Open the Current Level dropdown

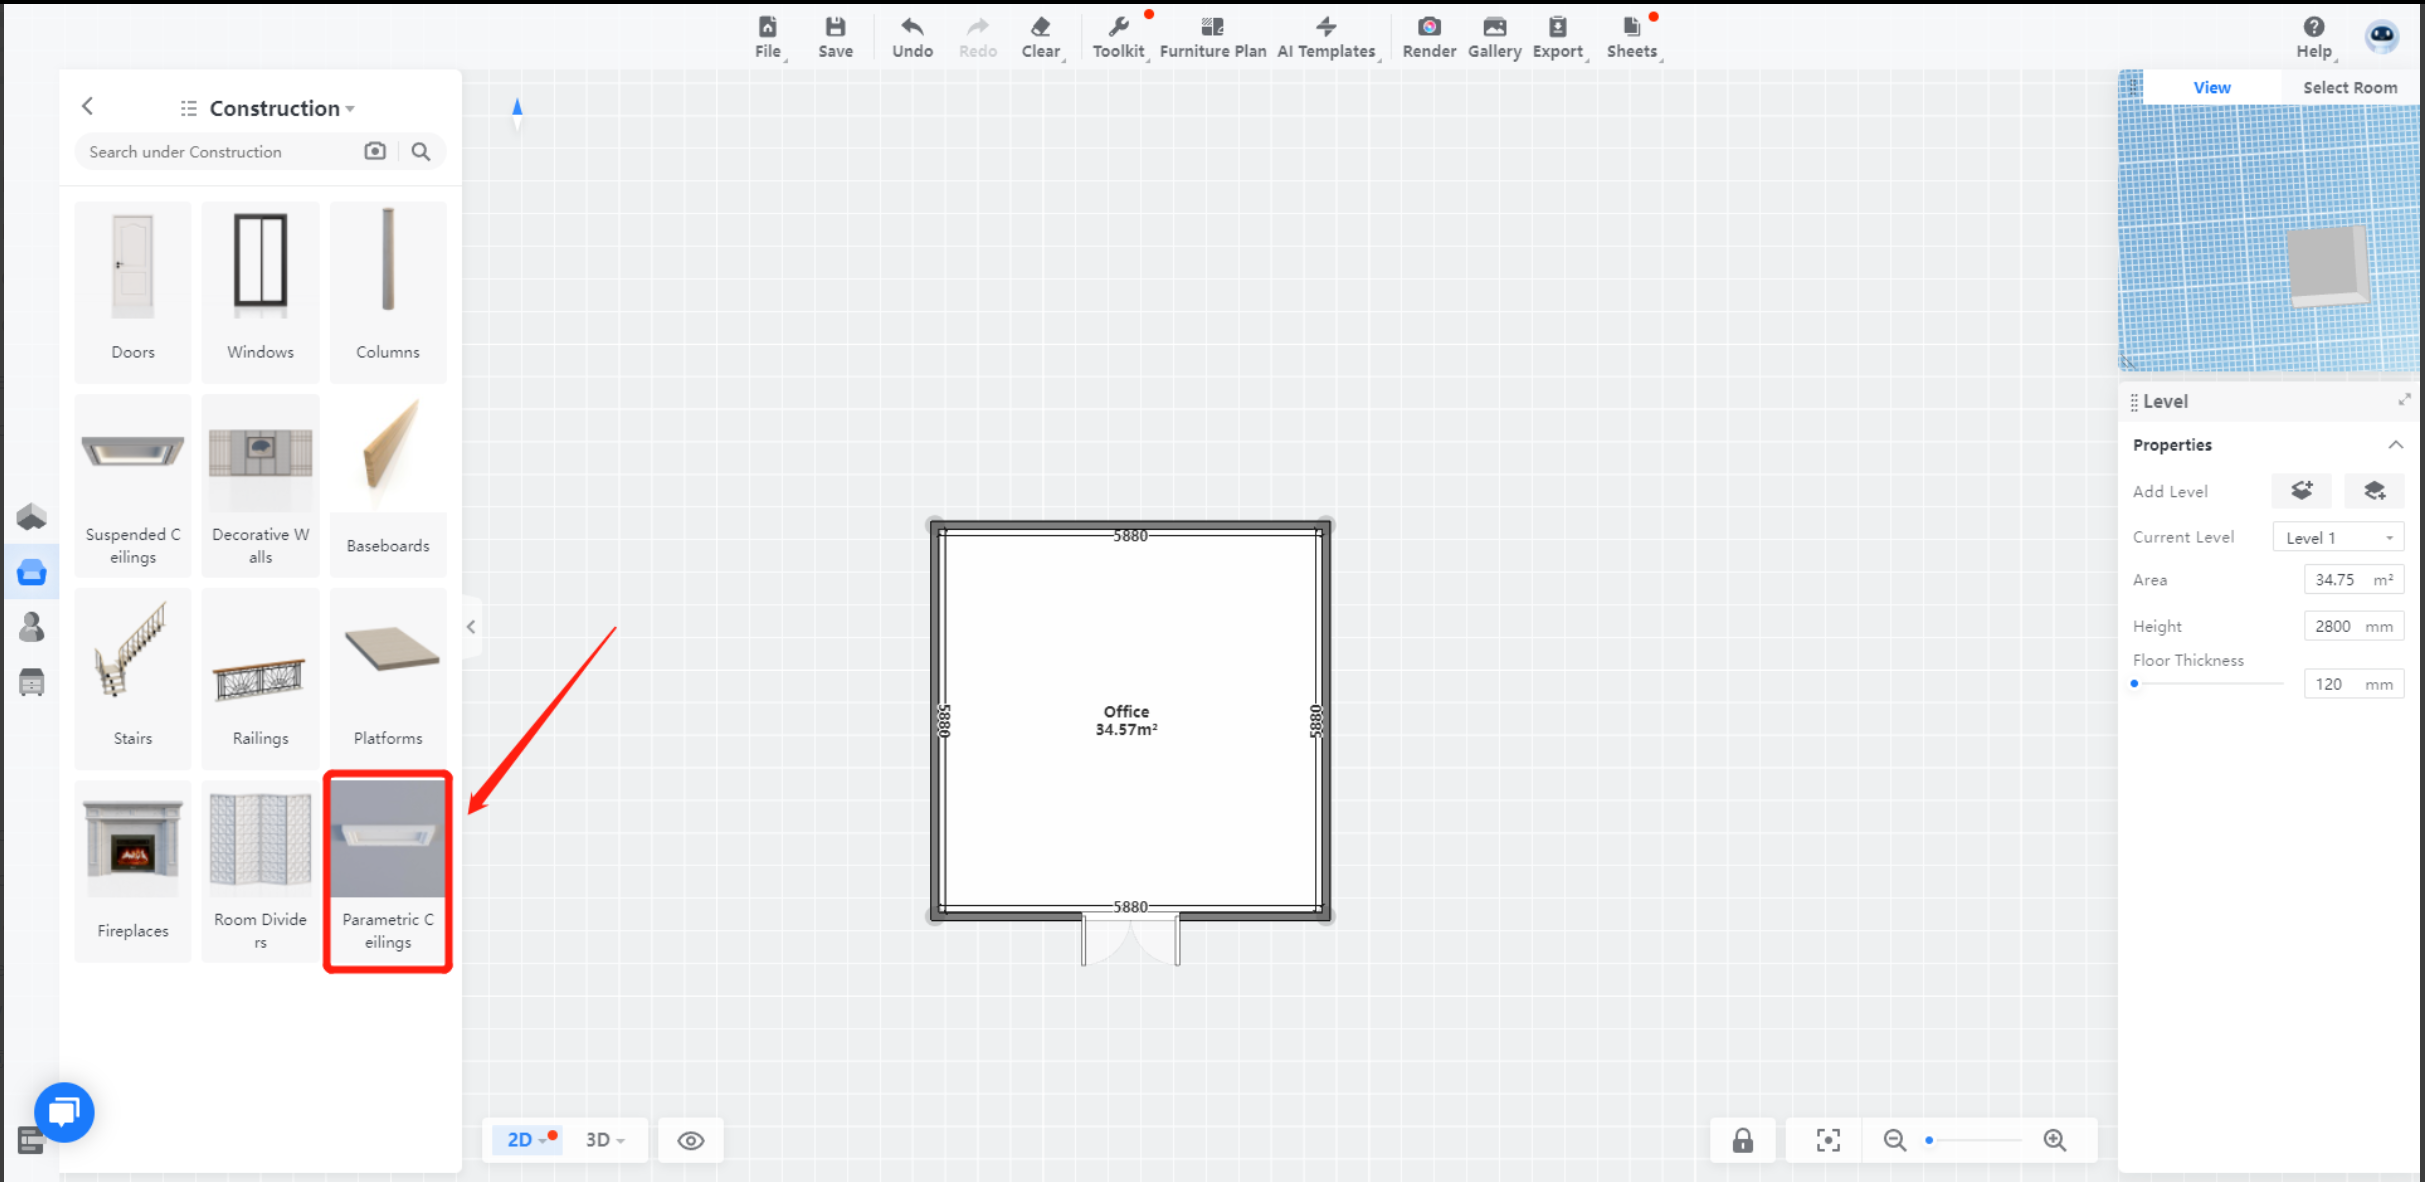pos(2337,537)
